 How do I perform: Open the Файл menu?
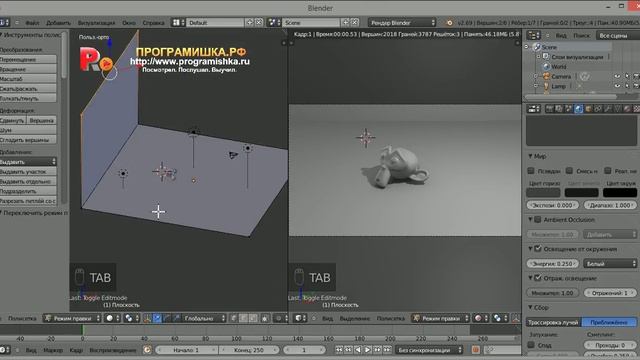(x=32, y=23)
